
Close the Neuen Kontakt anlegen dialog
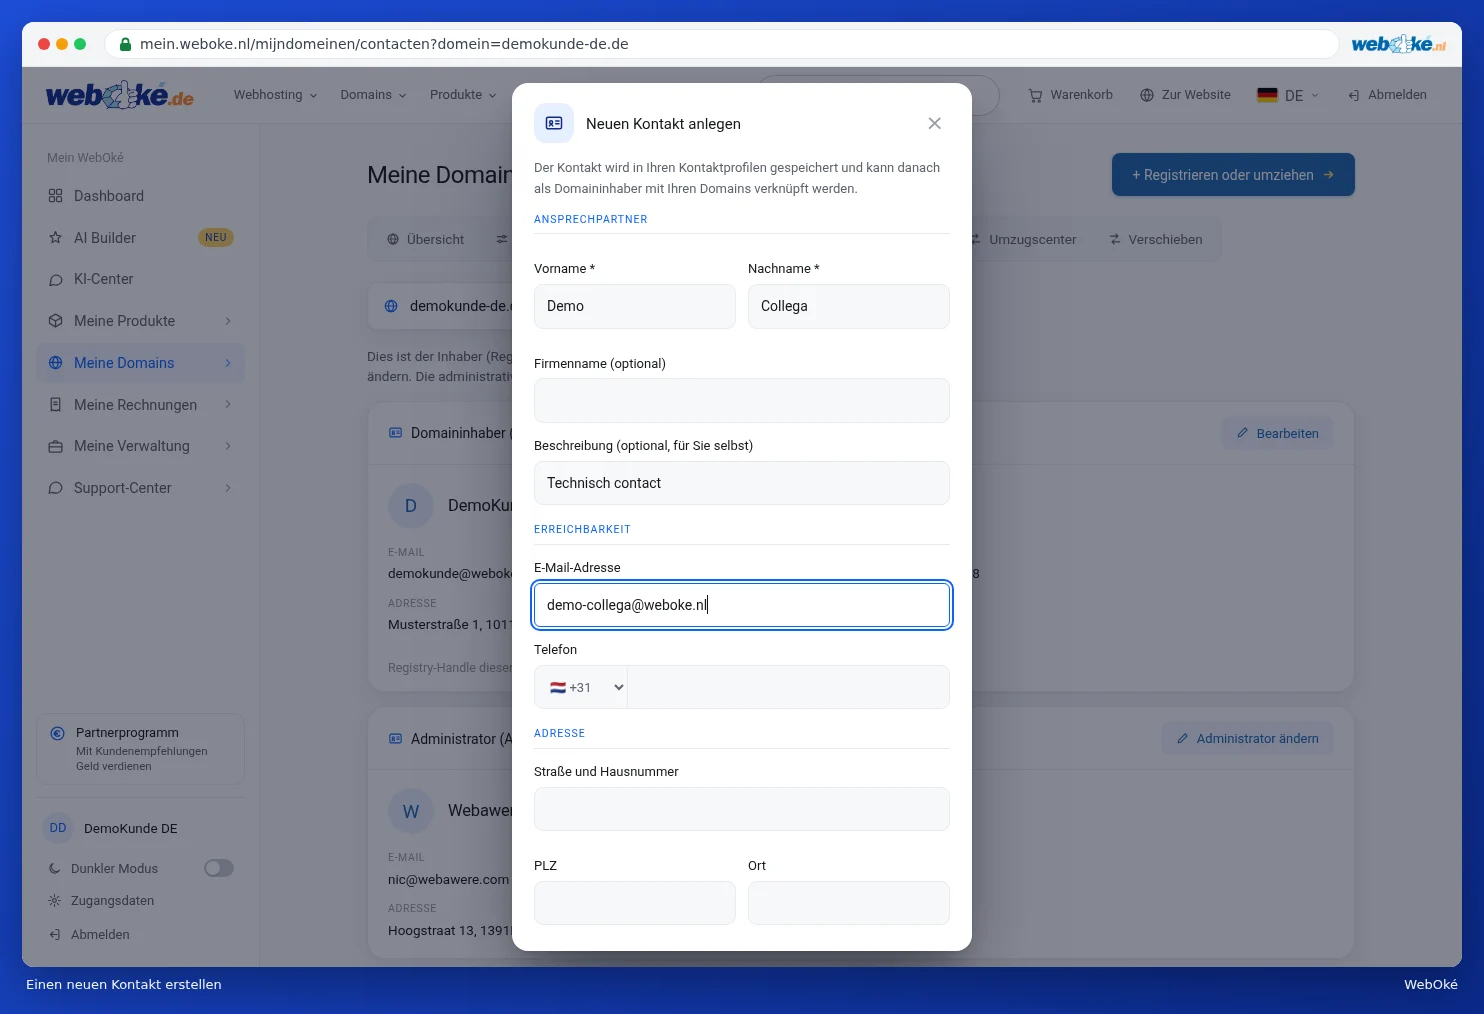click(934, 123)
